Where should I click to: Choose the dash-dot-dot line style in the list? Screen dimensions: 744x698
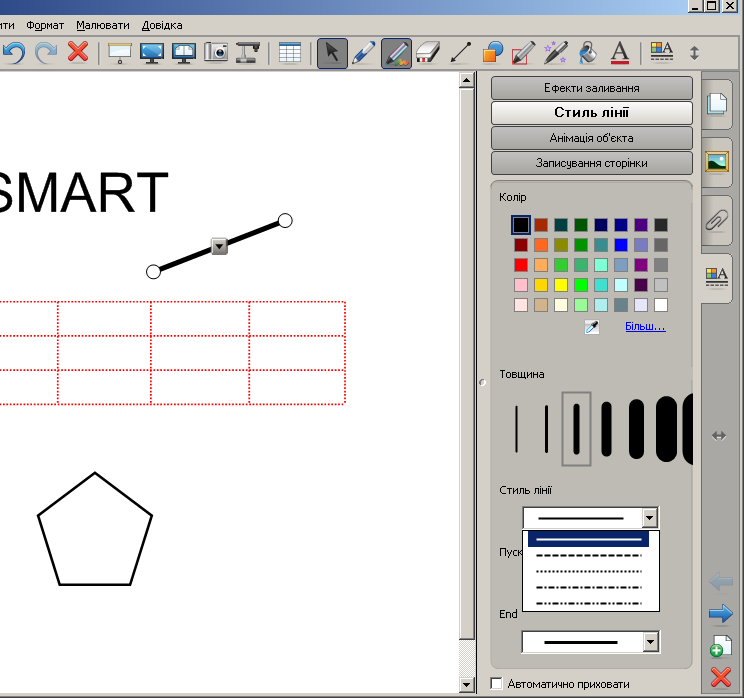point(588,603)
